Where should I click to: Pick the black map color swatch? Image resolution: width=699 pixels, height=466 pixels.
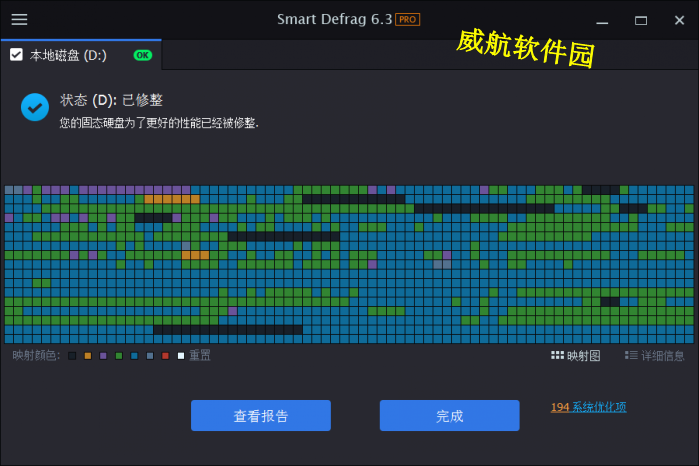[72, 355]
